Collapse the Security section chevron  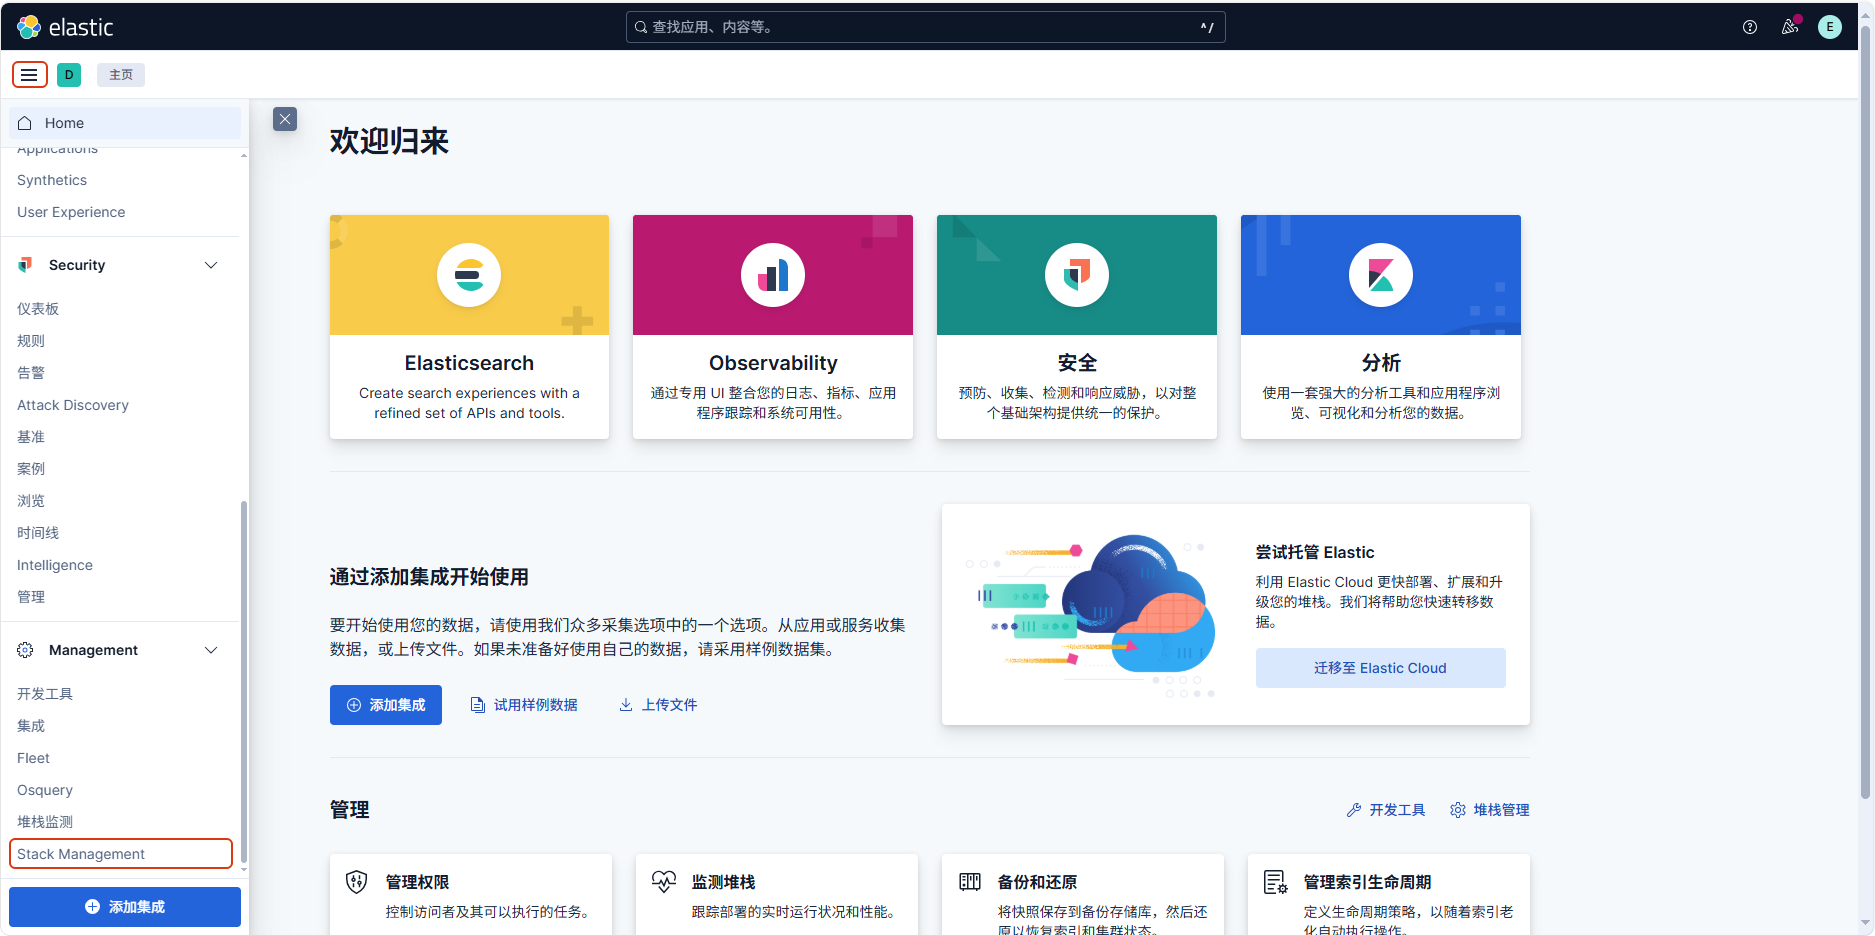pyautogui.click(x=211, y=265)
